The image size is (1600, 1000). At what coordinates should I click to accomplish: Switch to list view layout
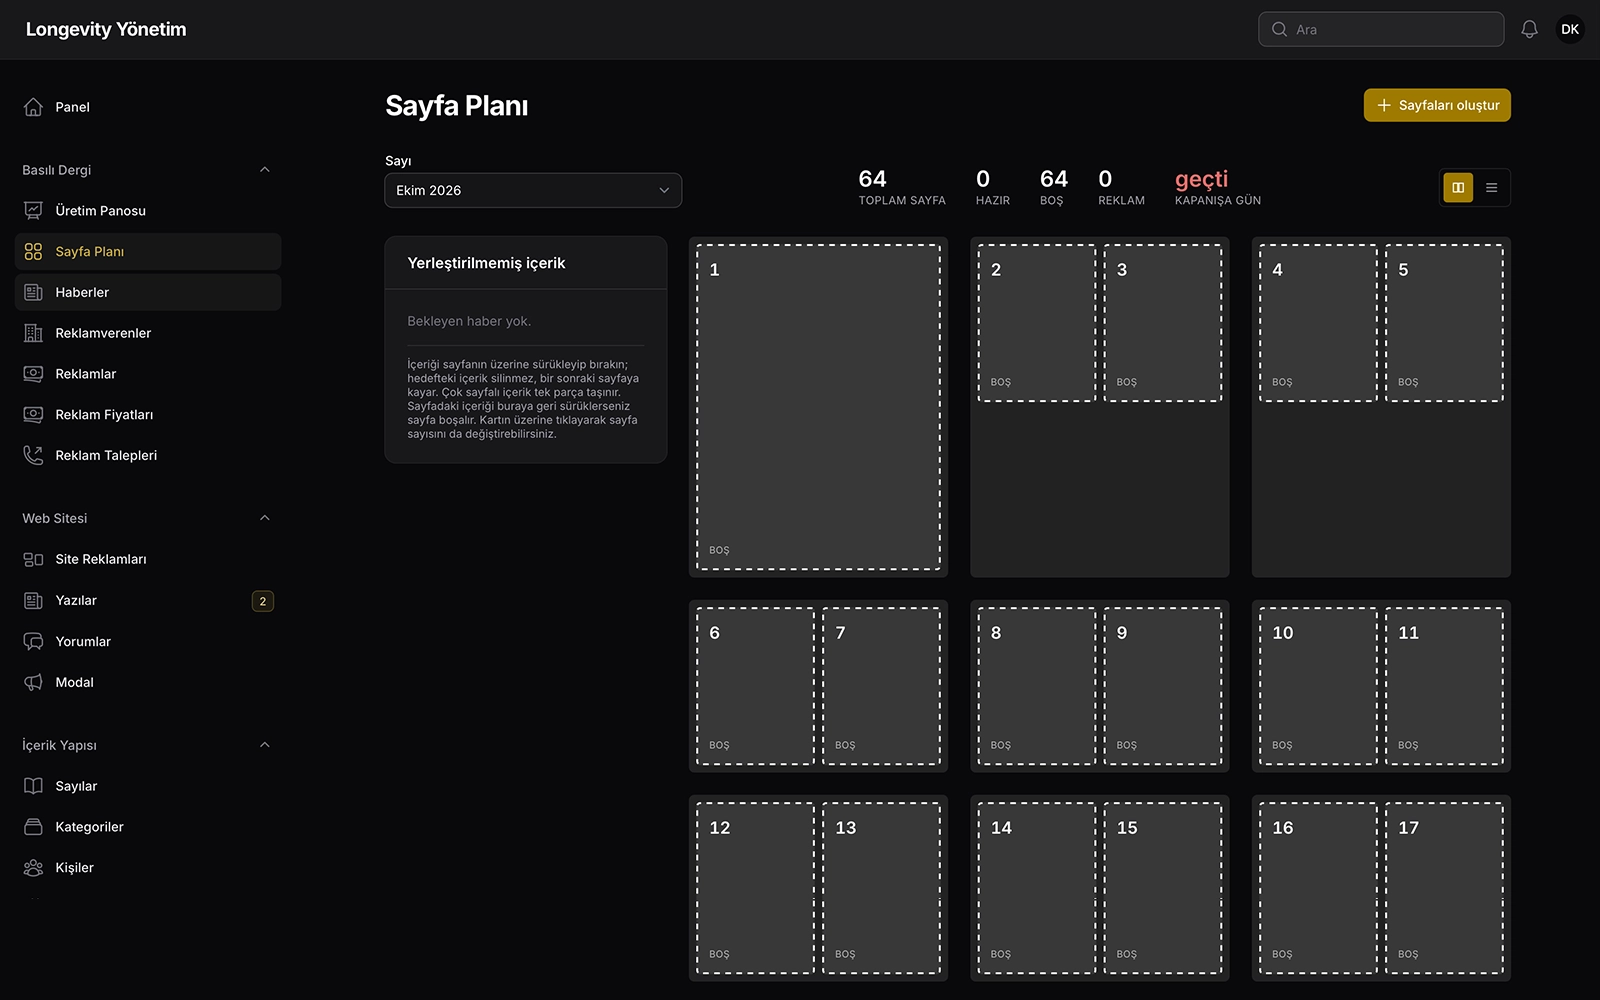click(x=1491, y=188)
